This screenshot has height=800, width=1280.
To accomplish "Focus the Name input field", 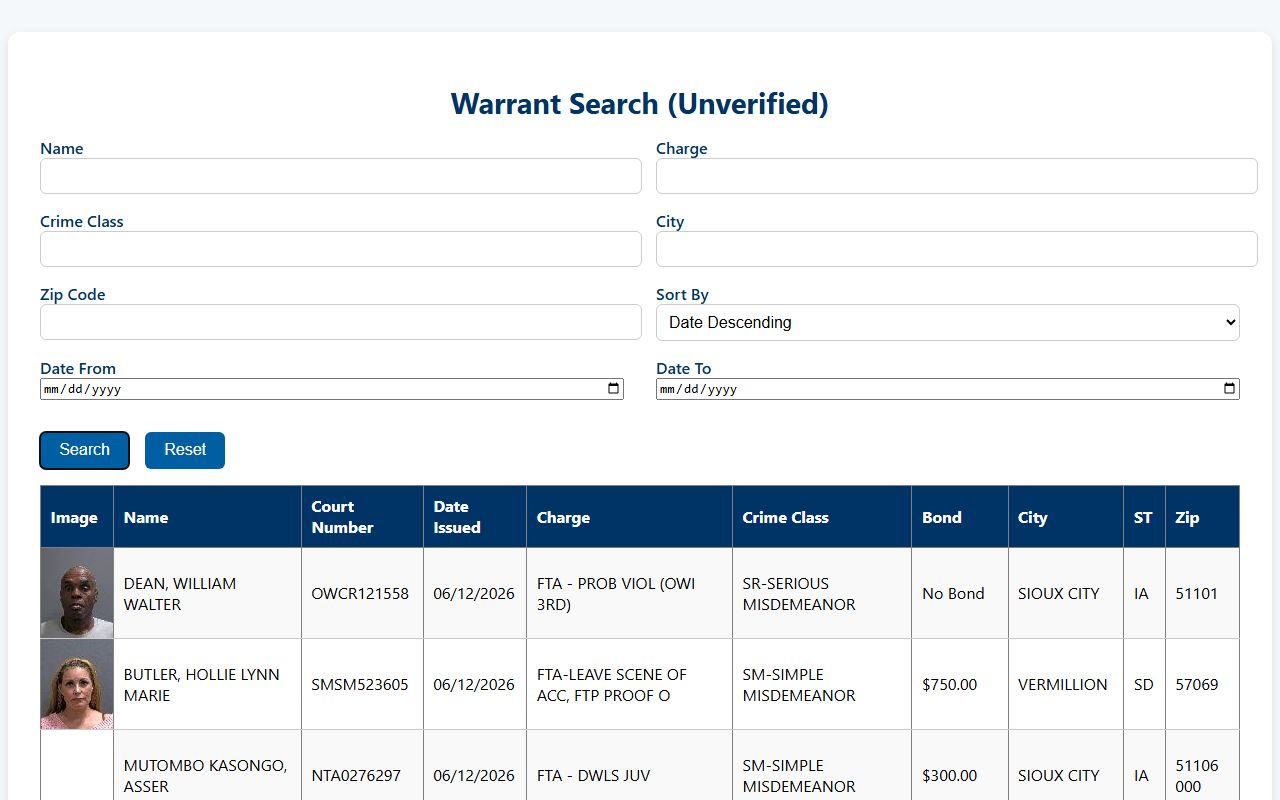I will tap(341, 176).
